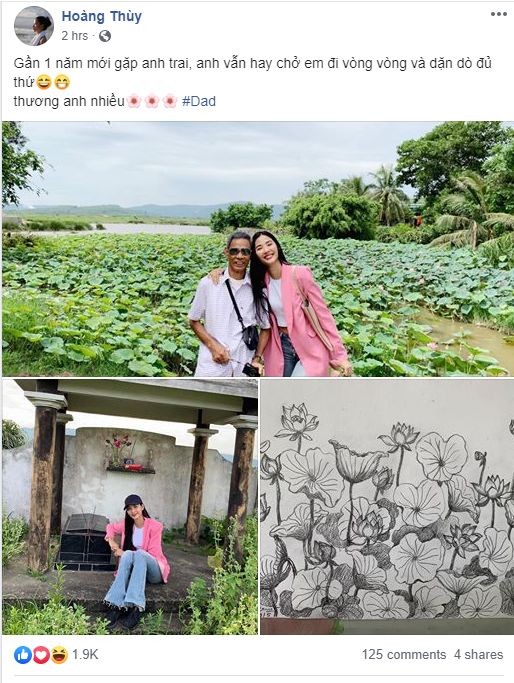Screen dimensions: 514x683
Task: Click the first pink flower emoji
Action: [x=134, y=101]
